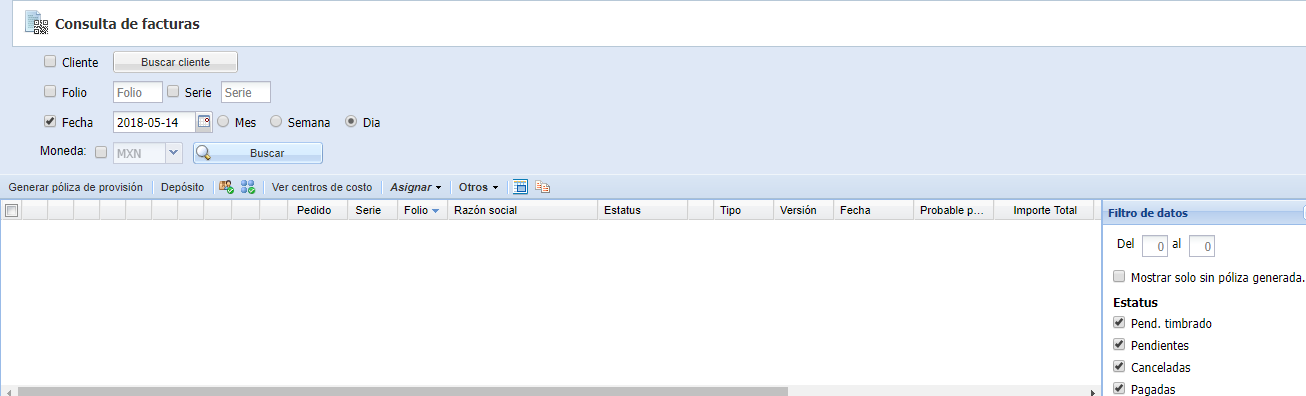Enable the Moneda checkbox
Image resolution: width=1306 pixels, height=396 pixels.
pyautogui.click(x=101, y=152)
